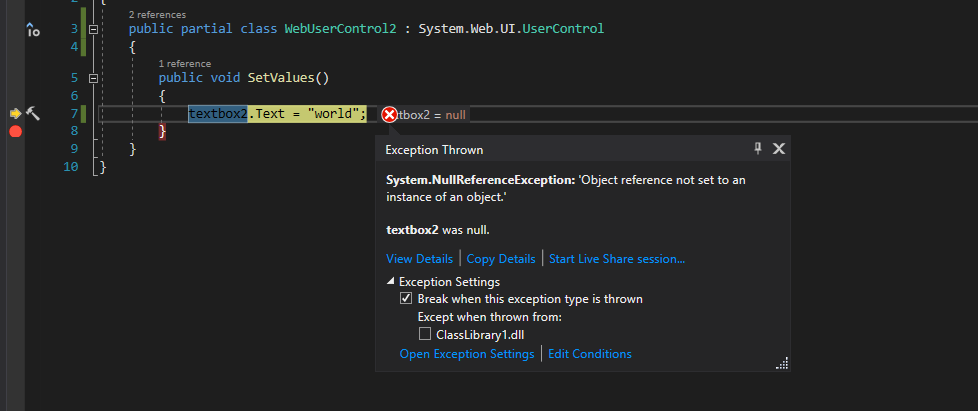Viewport: 978px width, 411px height.
Task: Click Edit Conditions link
Action: pyautogui.click(x=589, y=354)
